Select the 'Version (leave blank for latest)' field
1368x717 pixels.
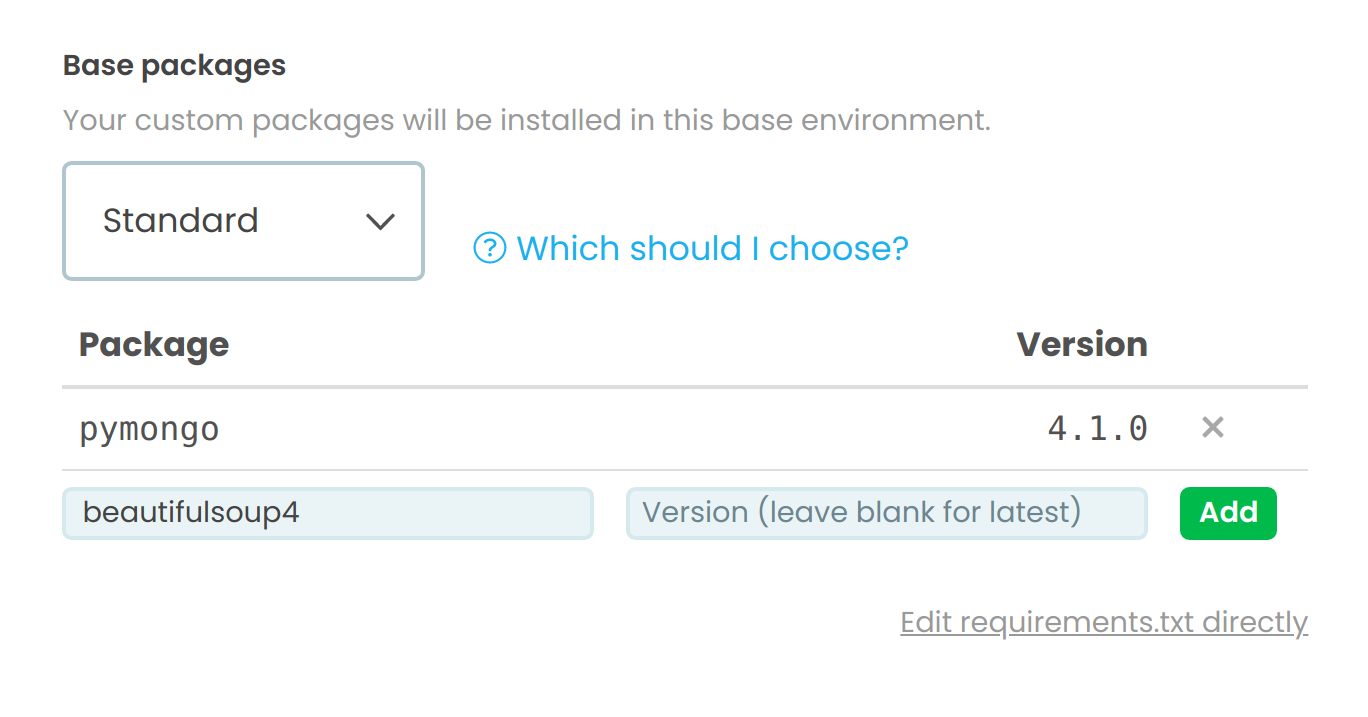click(x=886, y=512)
